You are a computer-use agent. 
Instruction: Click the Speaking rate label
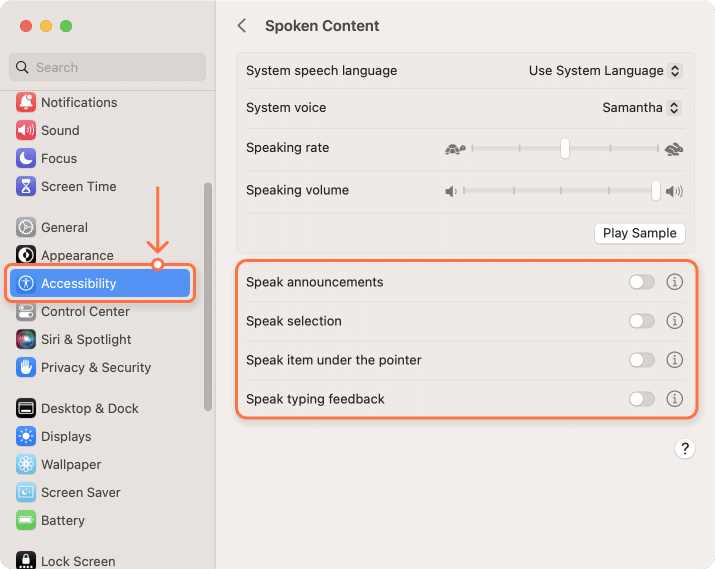click(x=287, y=148)
